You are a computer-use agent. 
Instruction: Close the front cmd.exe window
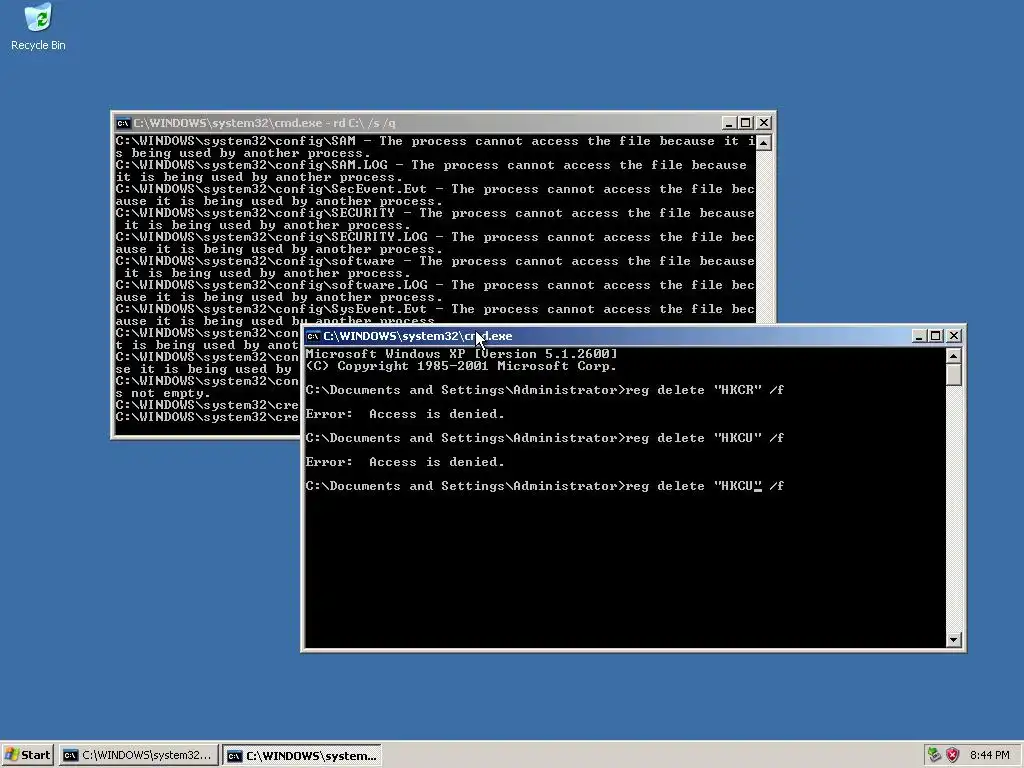(953, 336)
